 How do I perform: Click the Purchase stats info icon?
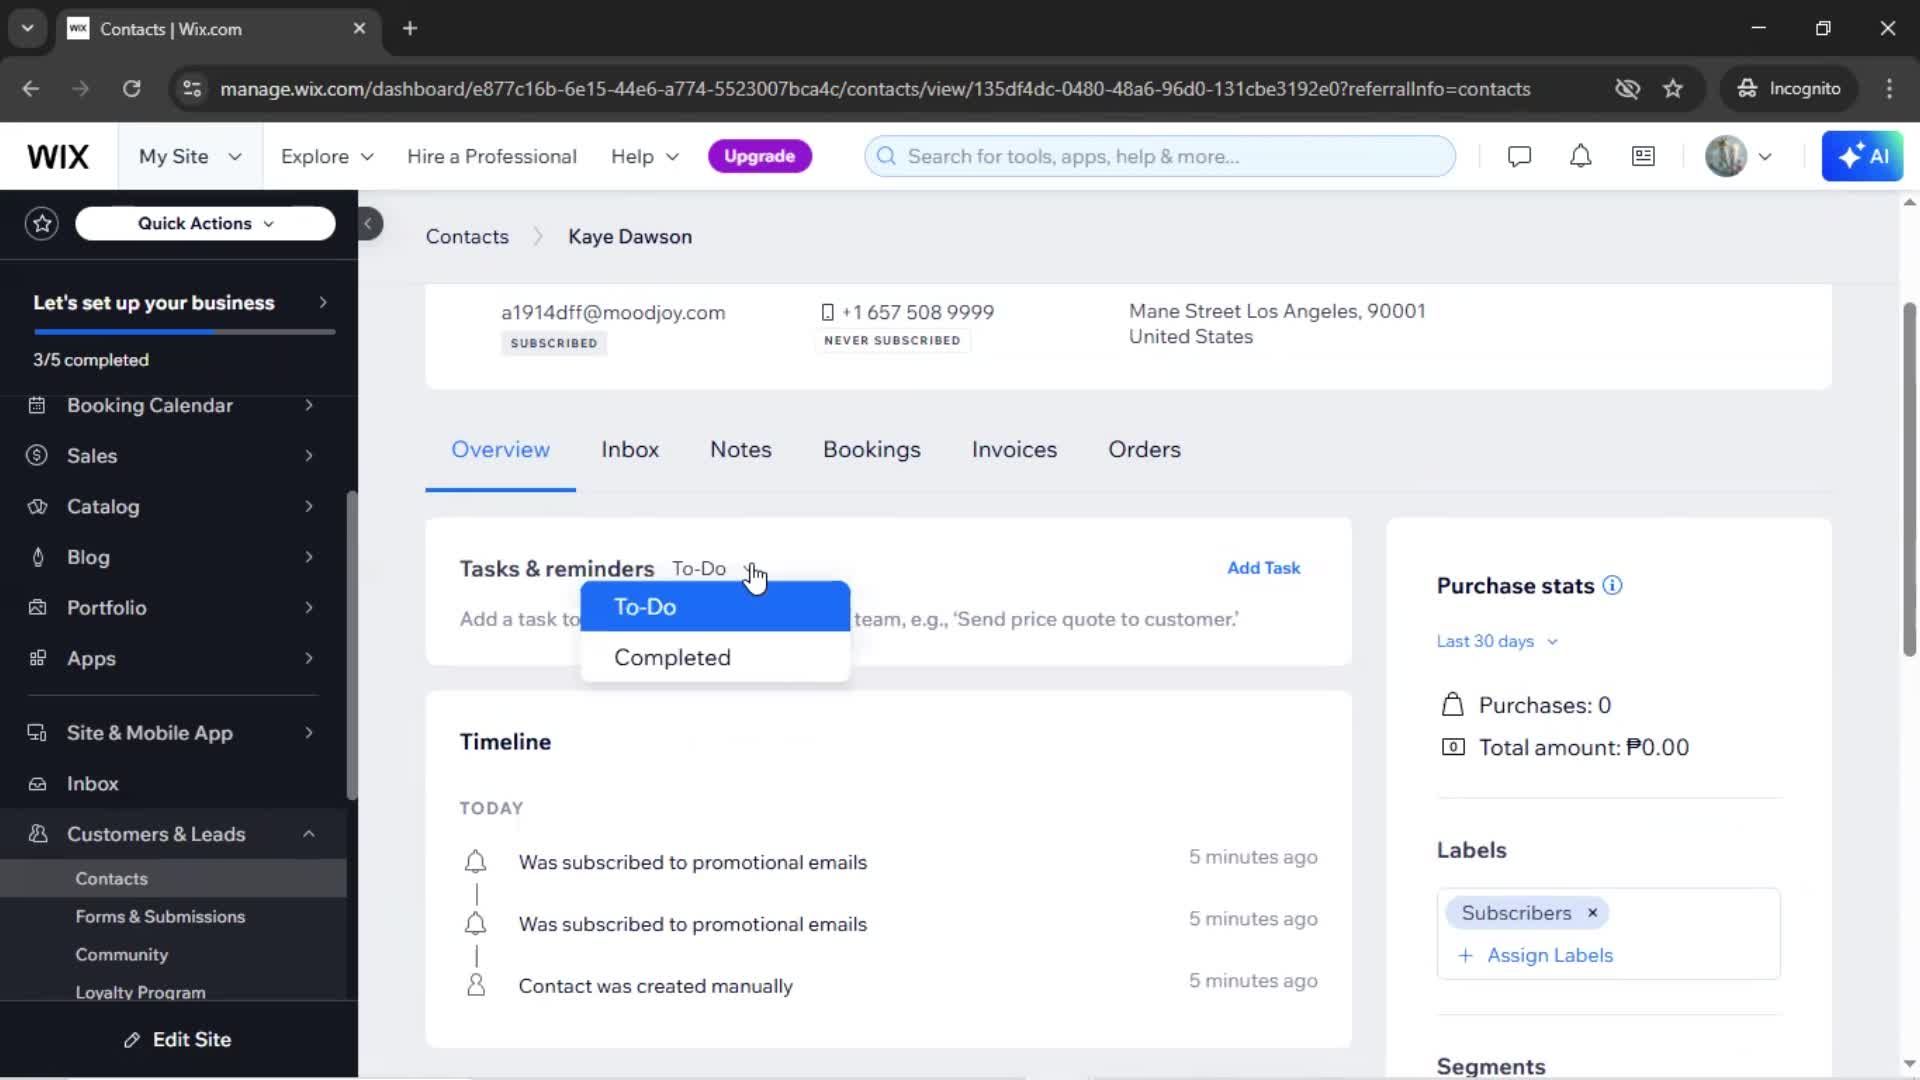(1612, 585)
